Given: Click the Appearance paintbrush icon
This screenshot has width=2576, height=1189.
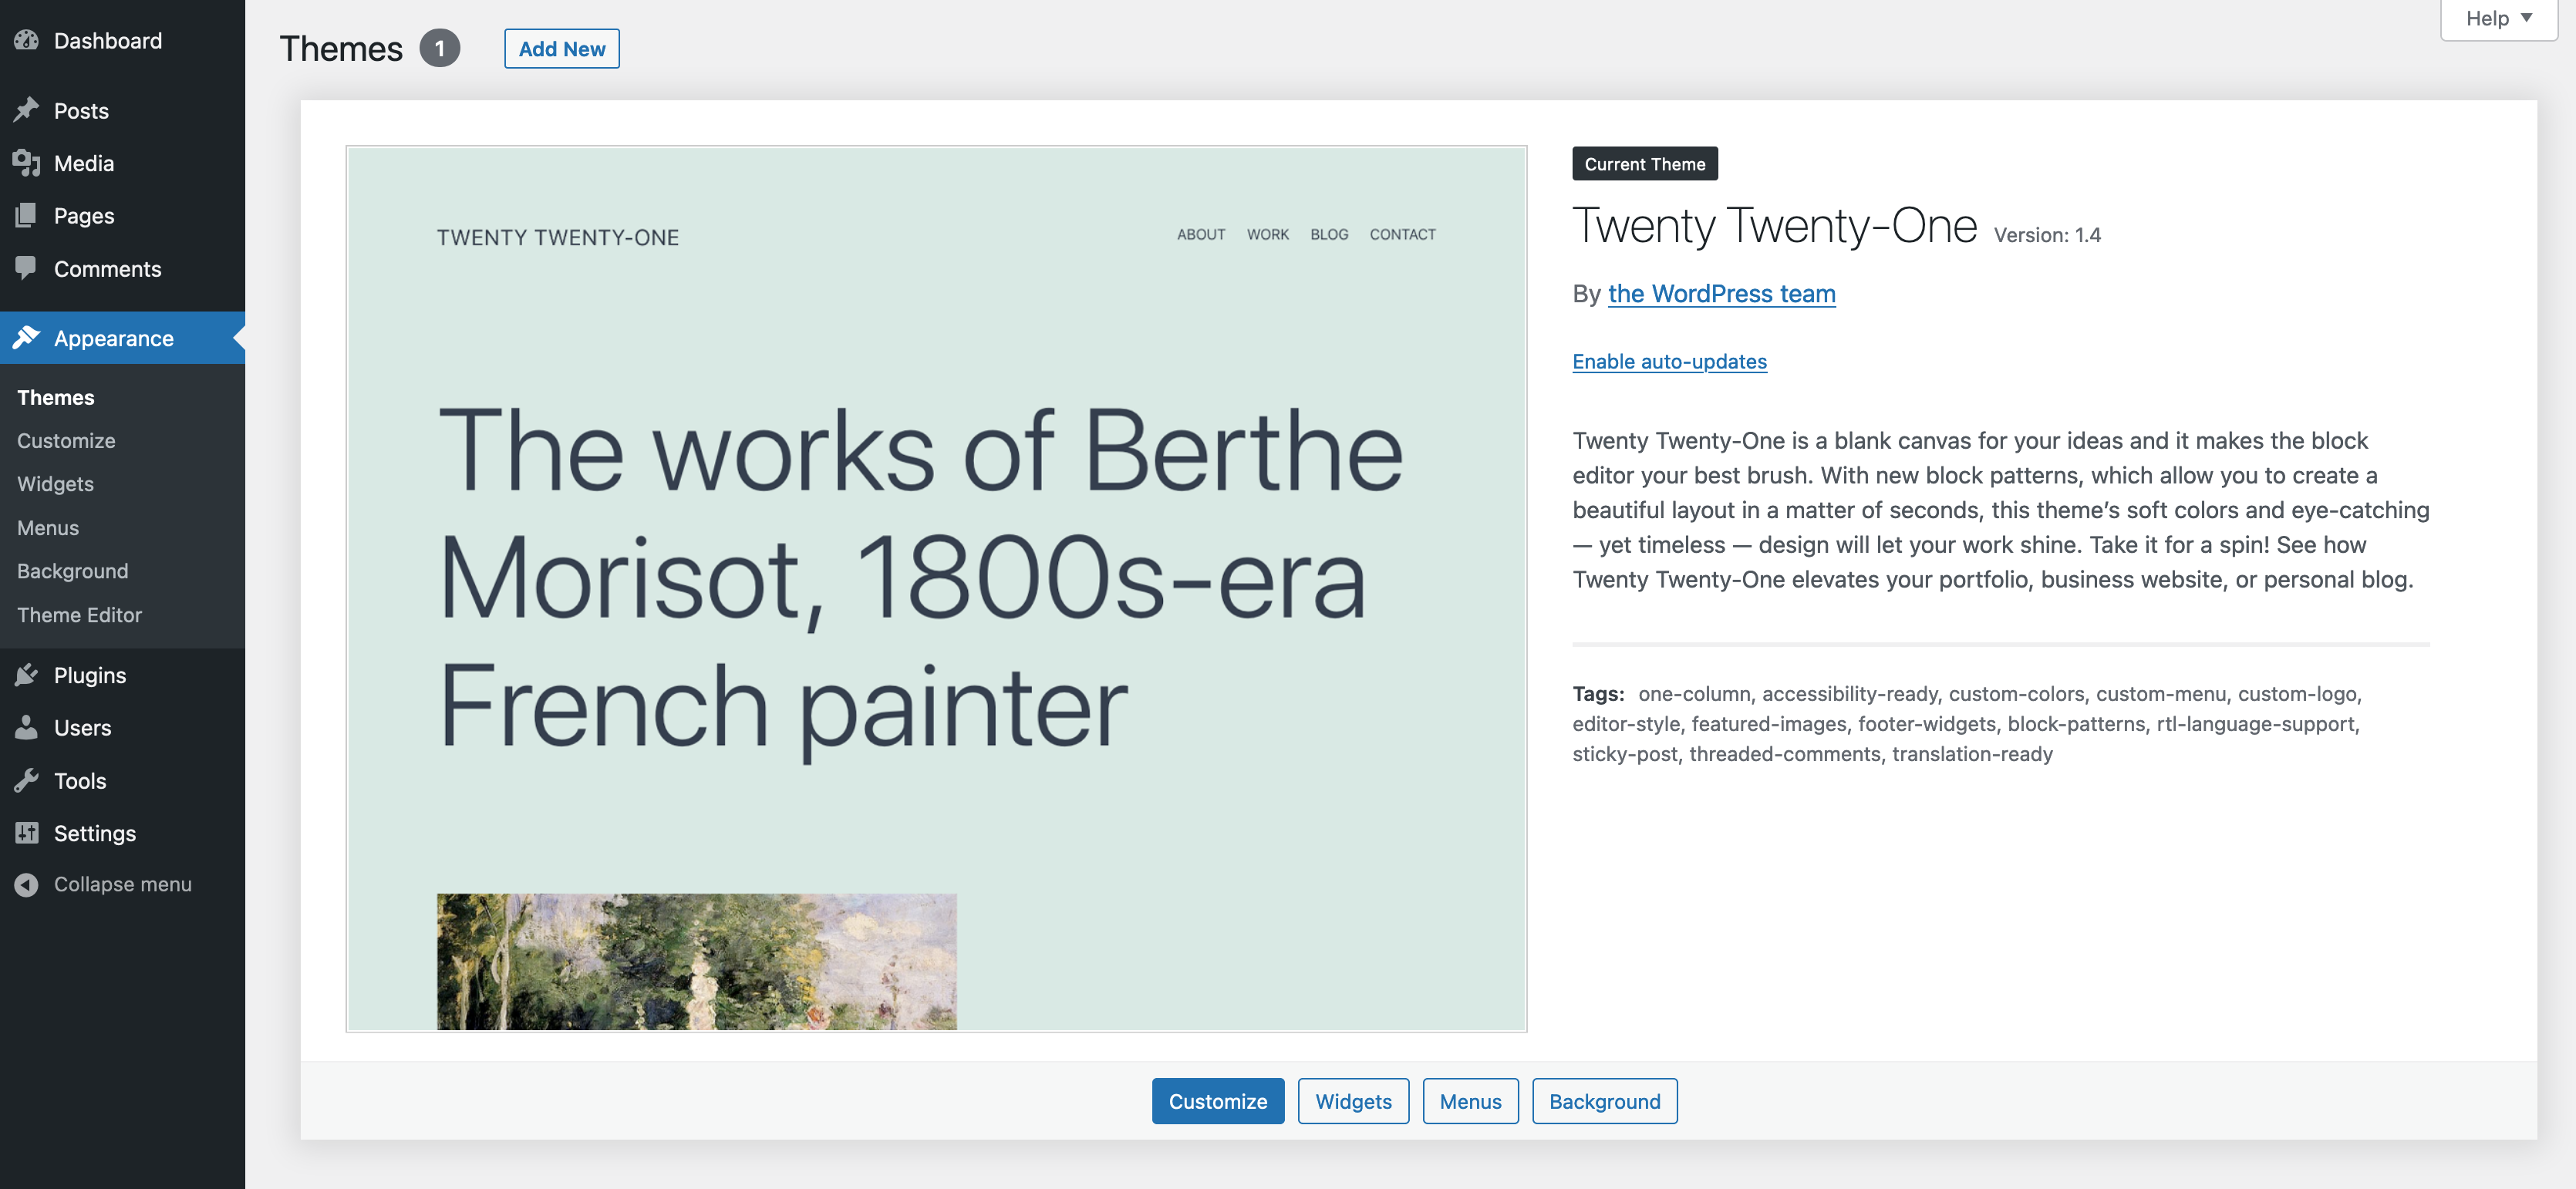Looking at the screenshot, I should [x=27, y=338].
